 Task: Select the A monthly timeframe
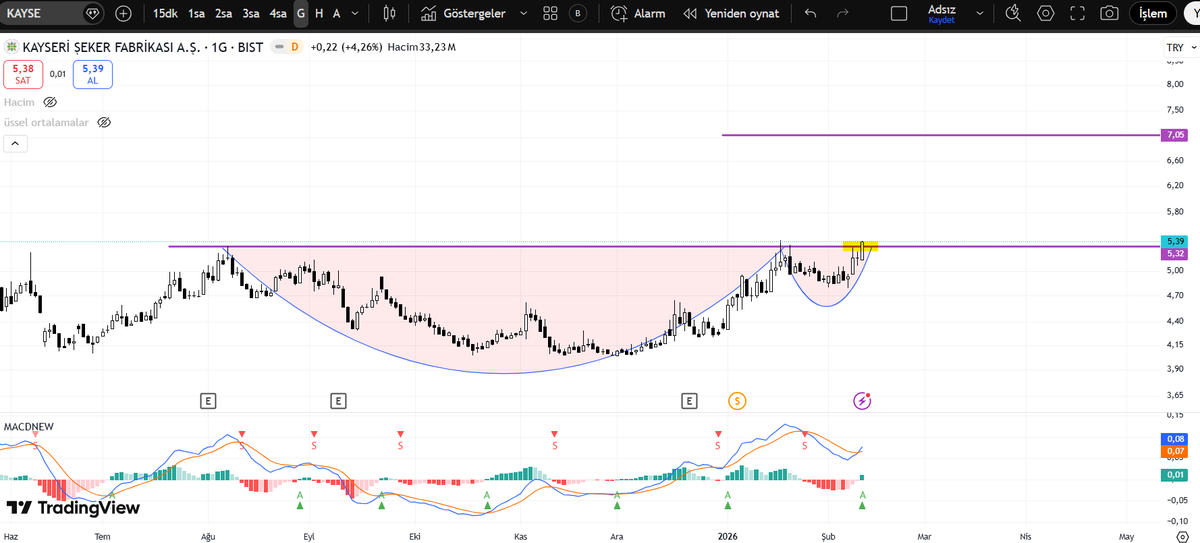[336, 14]
